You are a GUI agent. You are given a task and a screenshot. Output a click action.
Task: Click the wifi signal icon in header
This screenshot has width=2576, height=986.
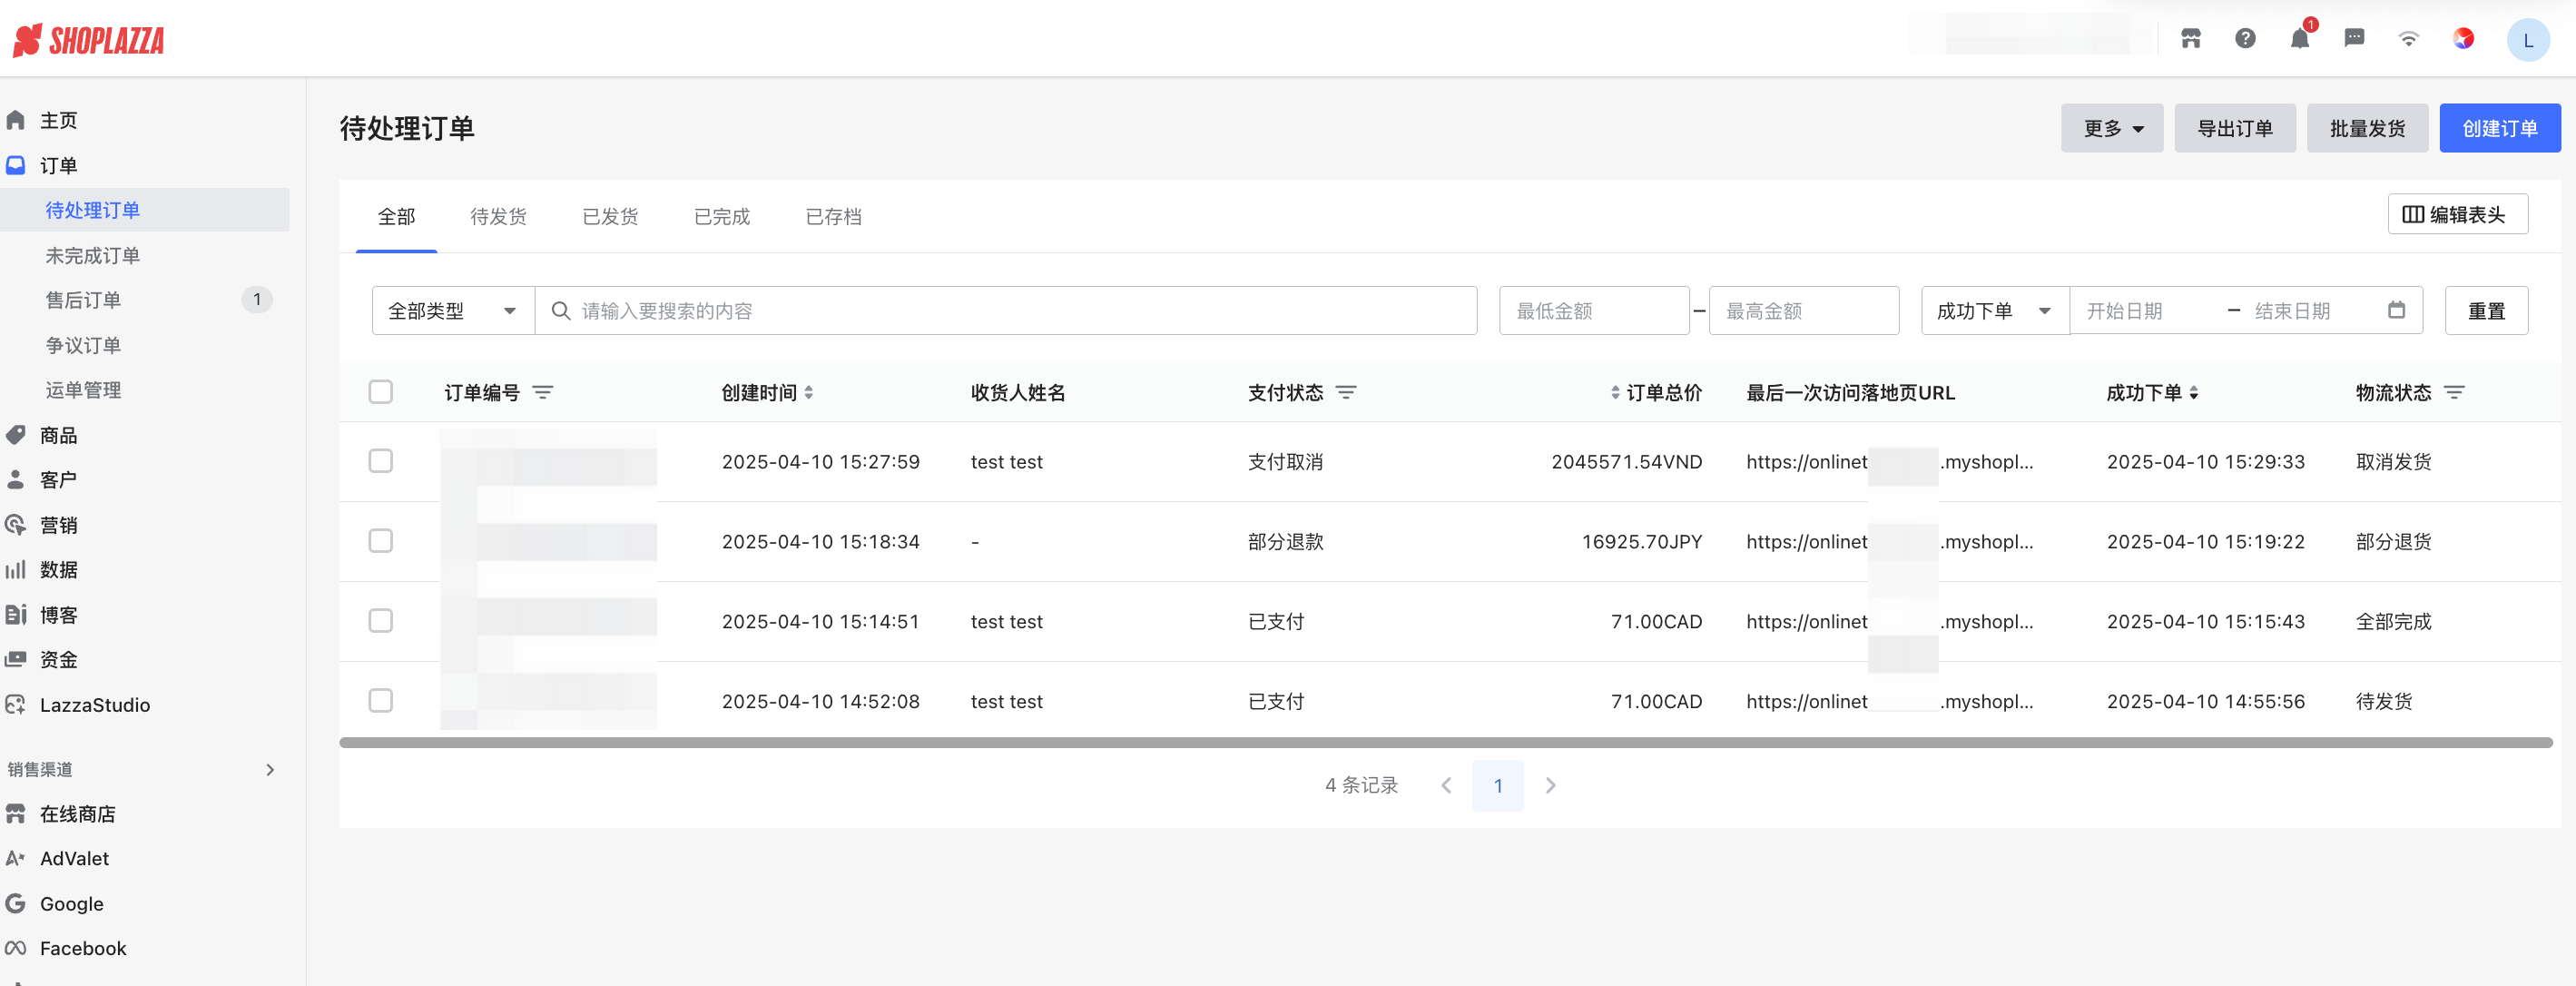[2408, 39]
